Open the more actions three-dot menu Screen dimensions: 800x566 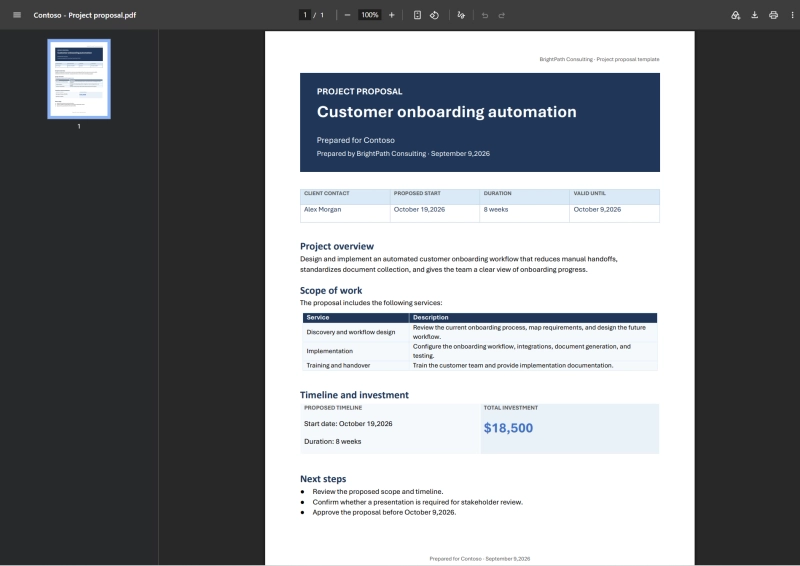point(792,15)
